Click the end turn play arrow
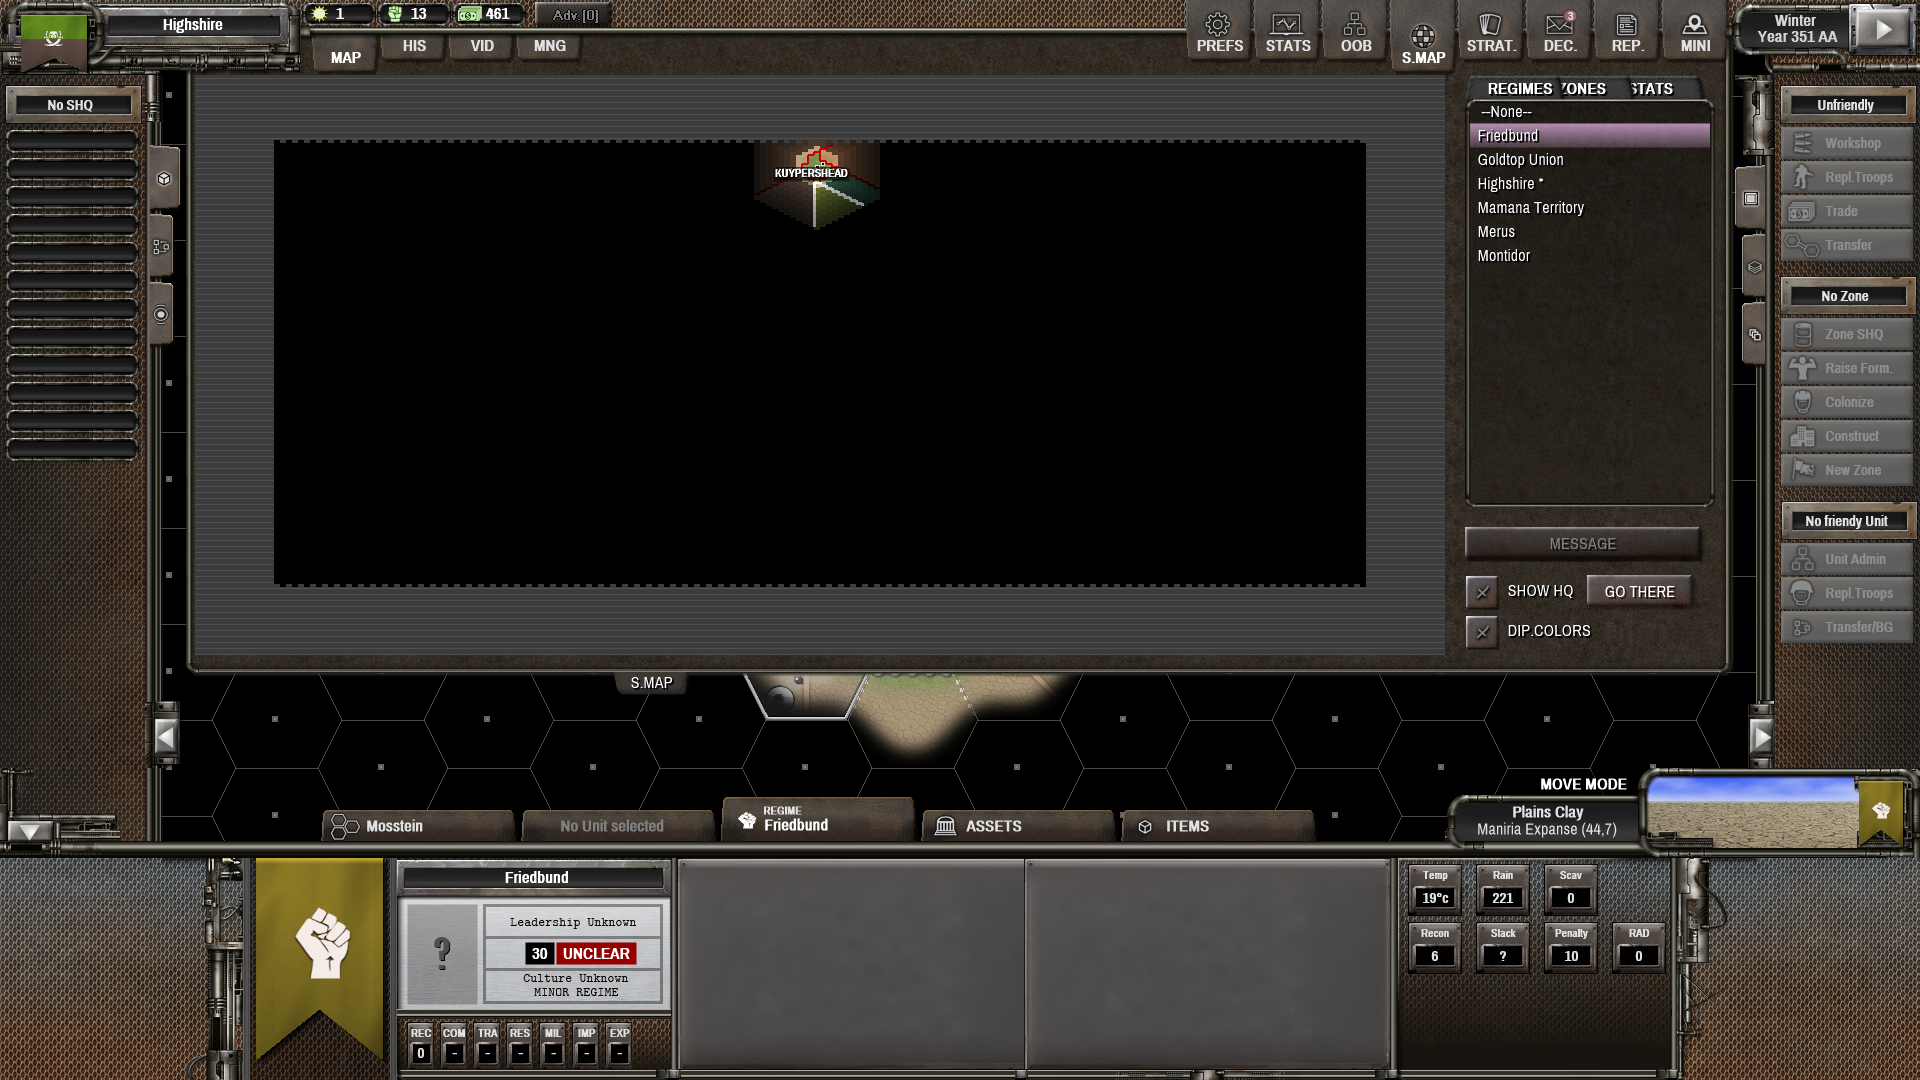This screenshot has height=1080, width=1920. 1882,29
